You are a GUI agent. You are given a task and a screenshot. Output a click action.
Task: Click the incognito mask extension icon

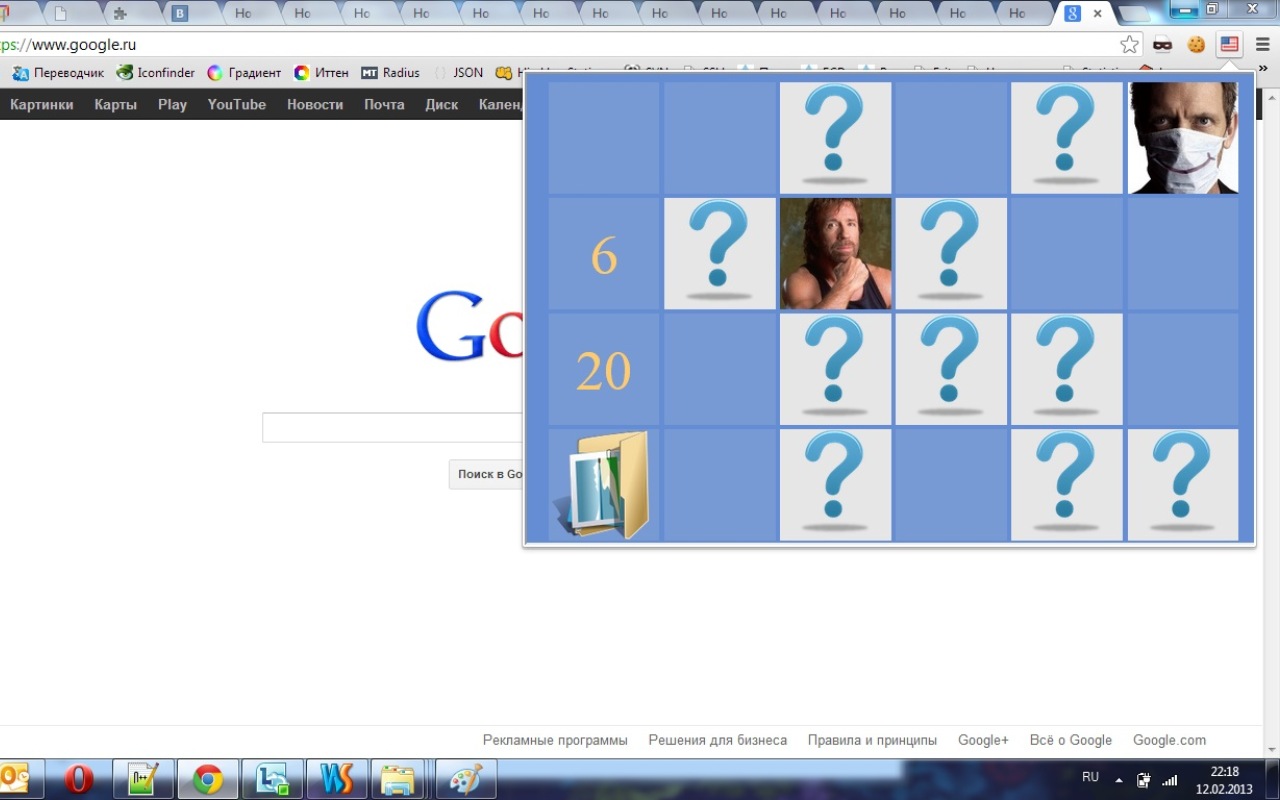[1165, 44]
